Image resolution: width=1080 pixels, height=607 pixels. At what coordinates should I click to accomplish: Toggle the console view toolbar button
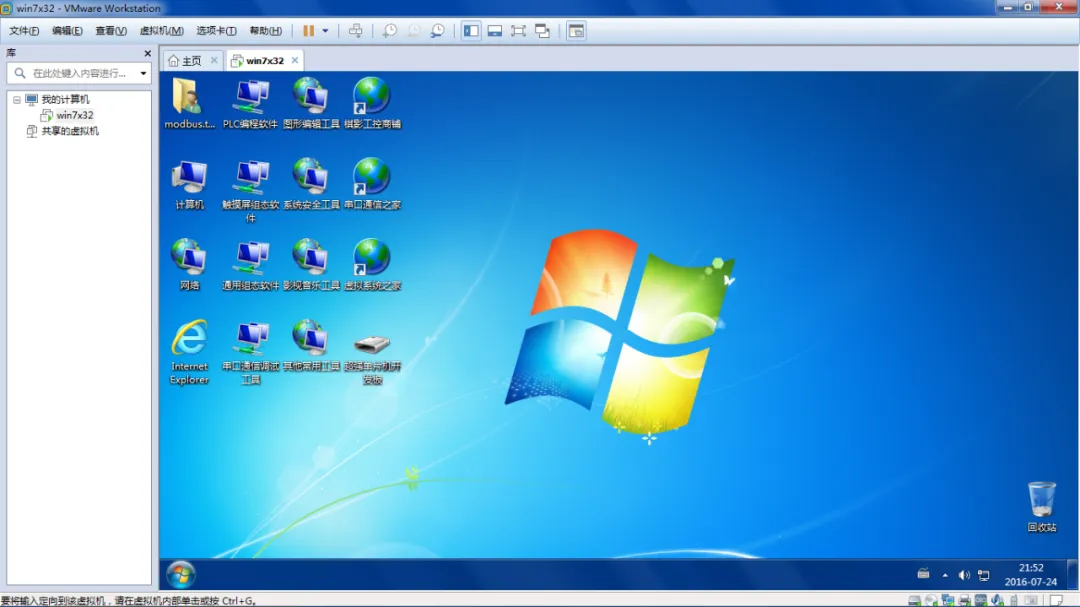[576, 31]
